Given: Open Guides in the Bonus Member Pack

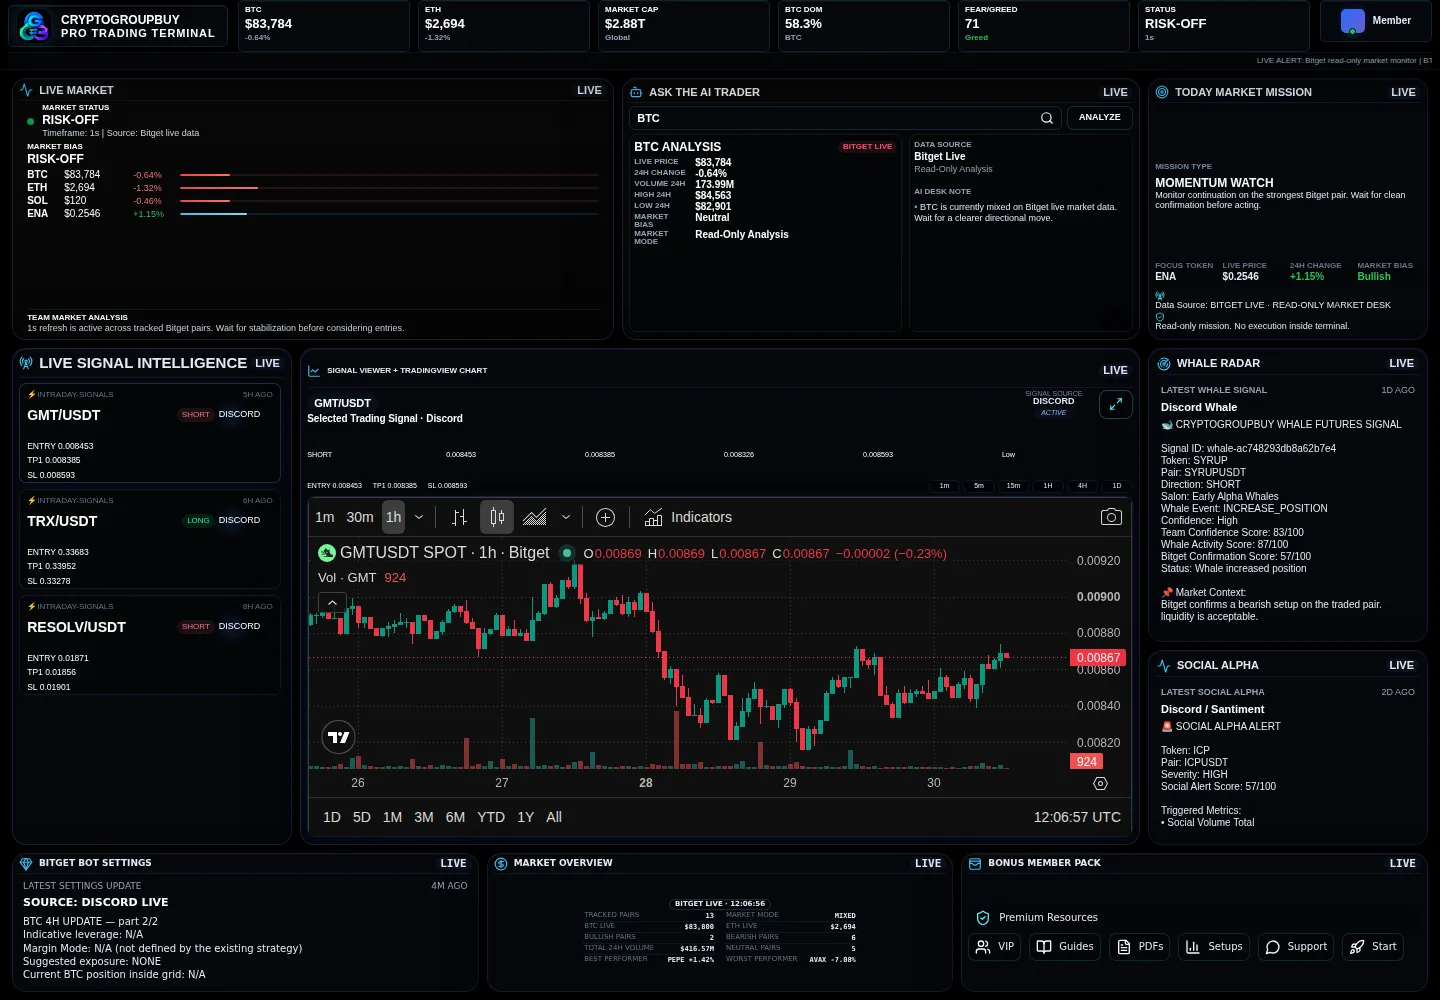Looking at the screenshot, I should tap(1065, 946).
